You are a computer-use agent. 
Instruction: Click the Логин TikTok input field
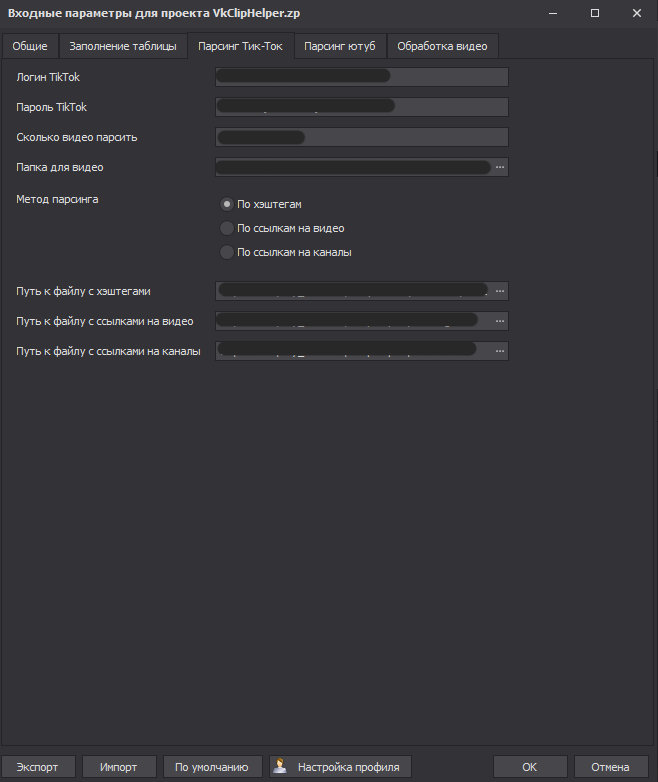(361, 78)
